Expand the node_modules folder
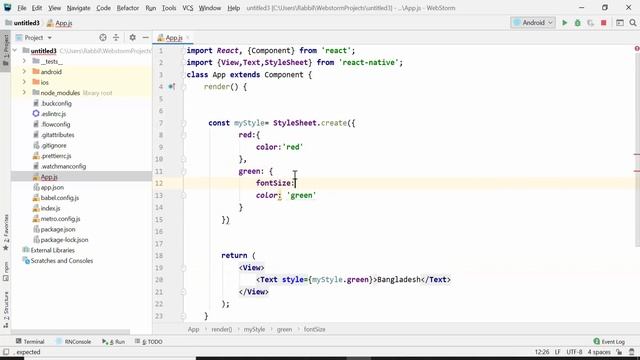 [24, 93]
